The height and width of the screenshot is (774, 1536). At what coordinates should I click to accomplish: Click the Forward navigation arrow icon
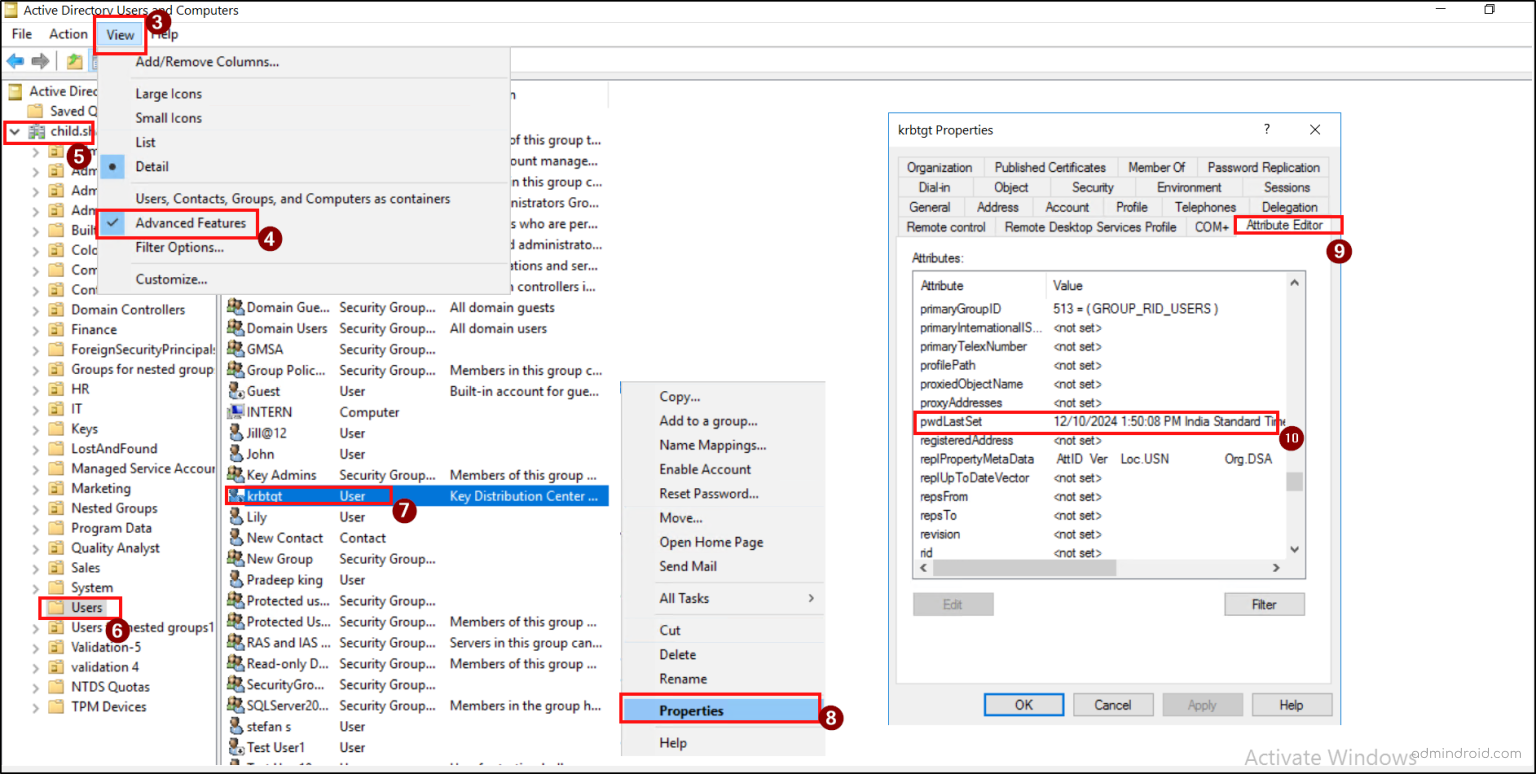click(39, 61)
